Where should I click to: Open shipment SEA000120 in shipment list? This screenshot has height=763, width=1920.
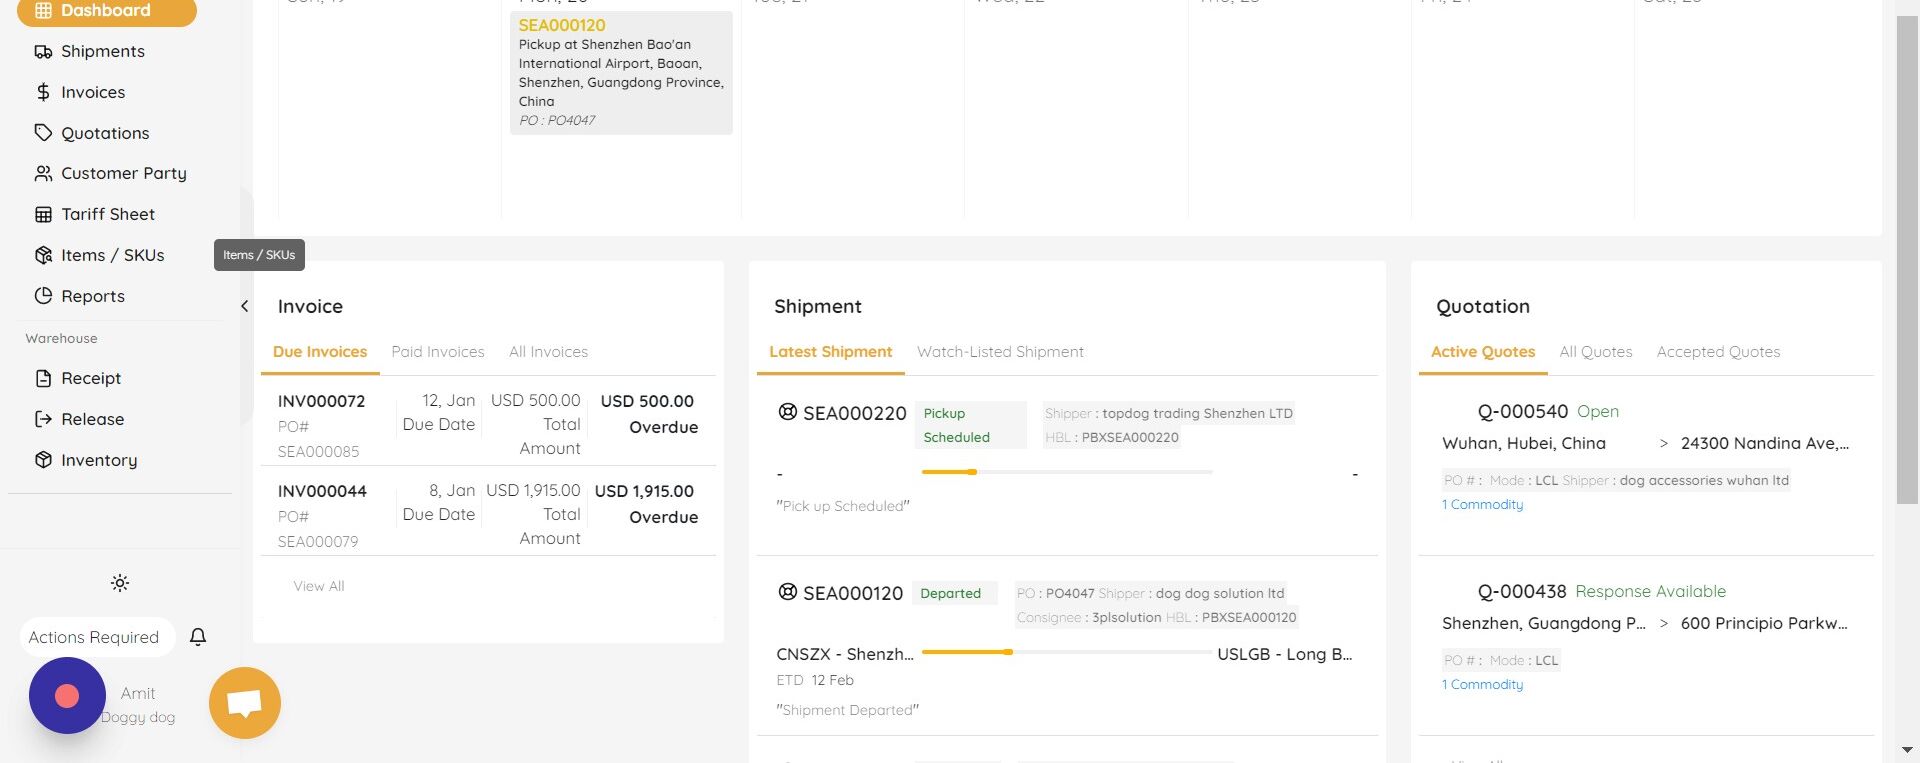pos(853,593)
